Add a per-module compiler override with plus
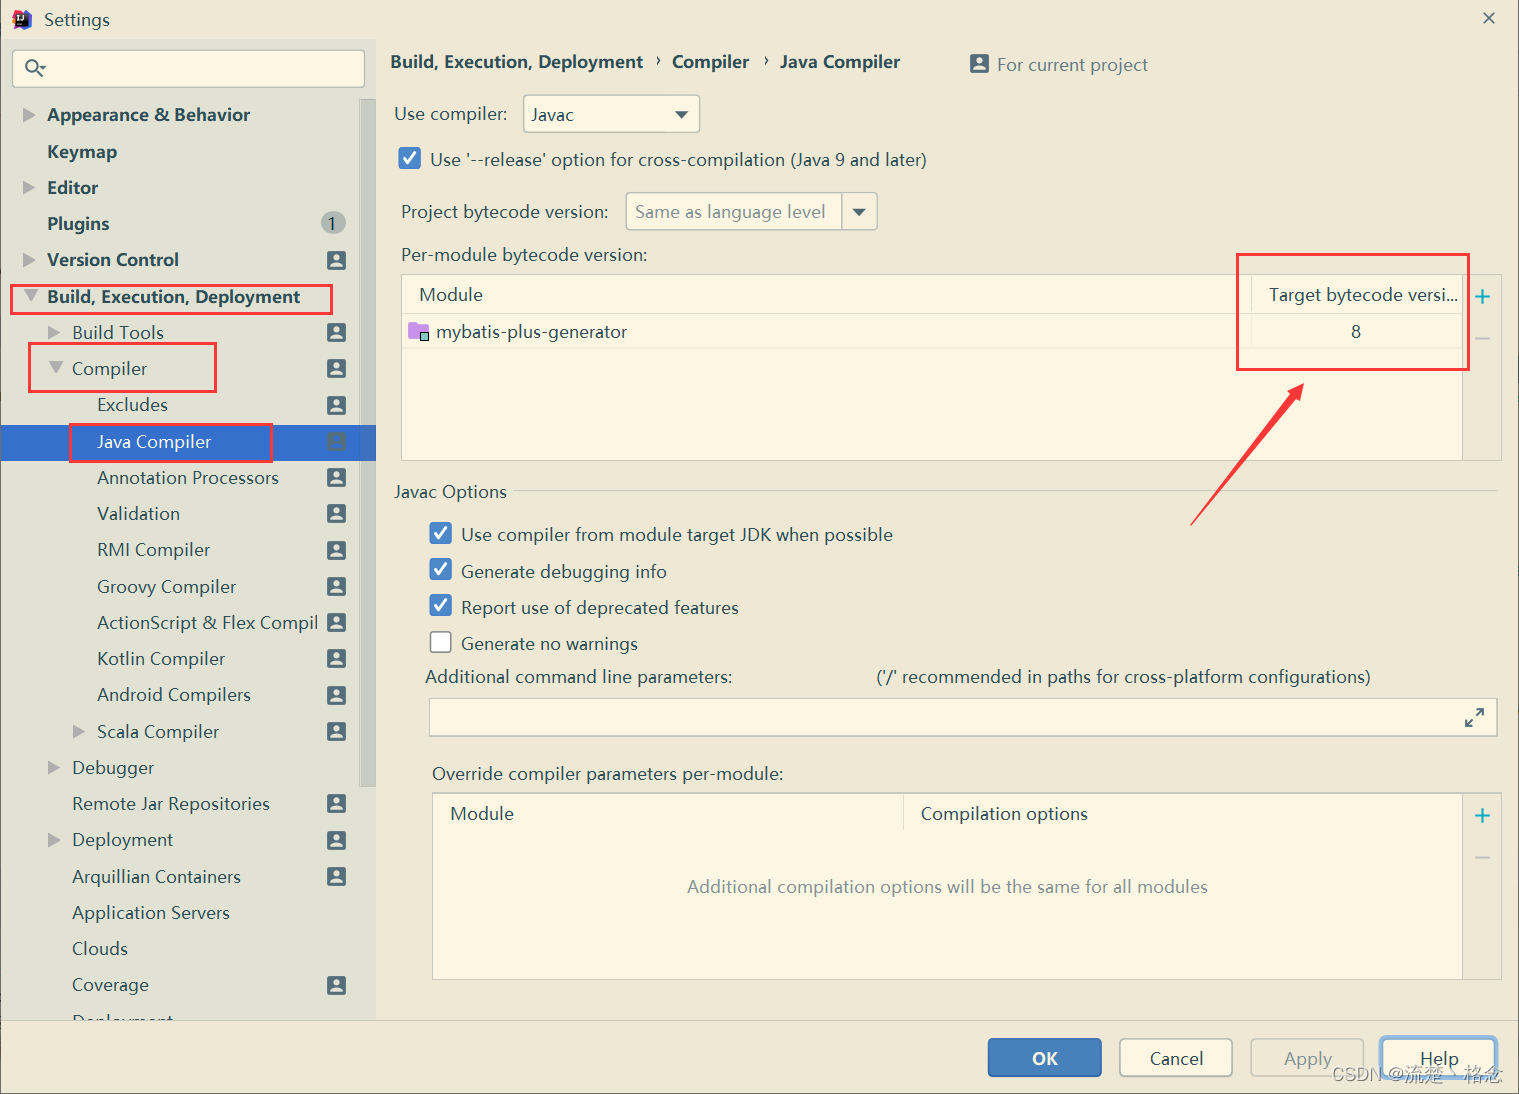Screen dimensions: 1519x1094 1482,816
